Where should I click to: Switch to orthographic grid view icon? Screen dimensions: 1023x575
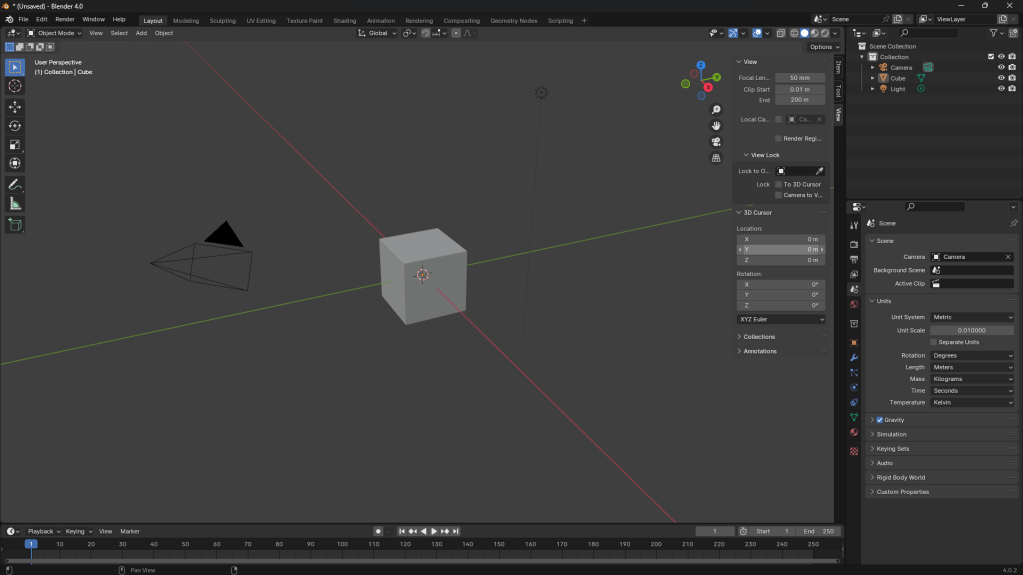[x=716, y=158]
